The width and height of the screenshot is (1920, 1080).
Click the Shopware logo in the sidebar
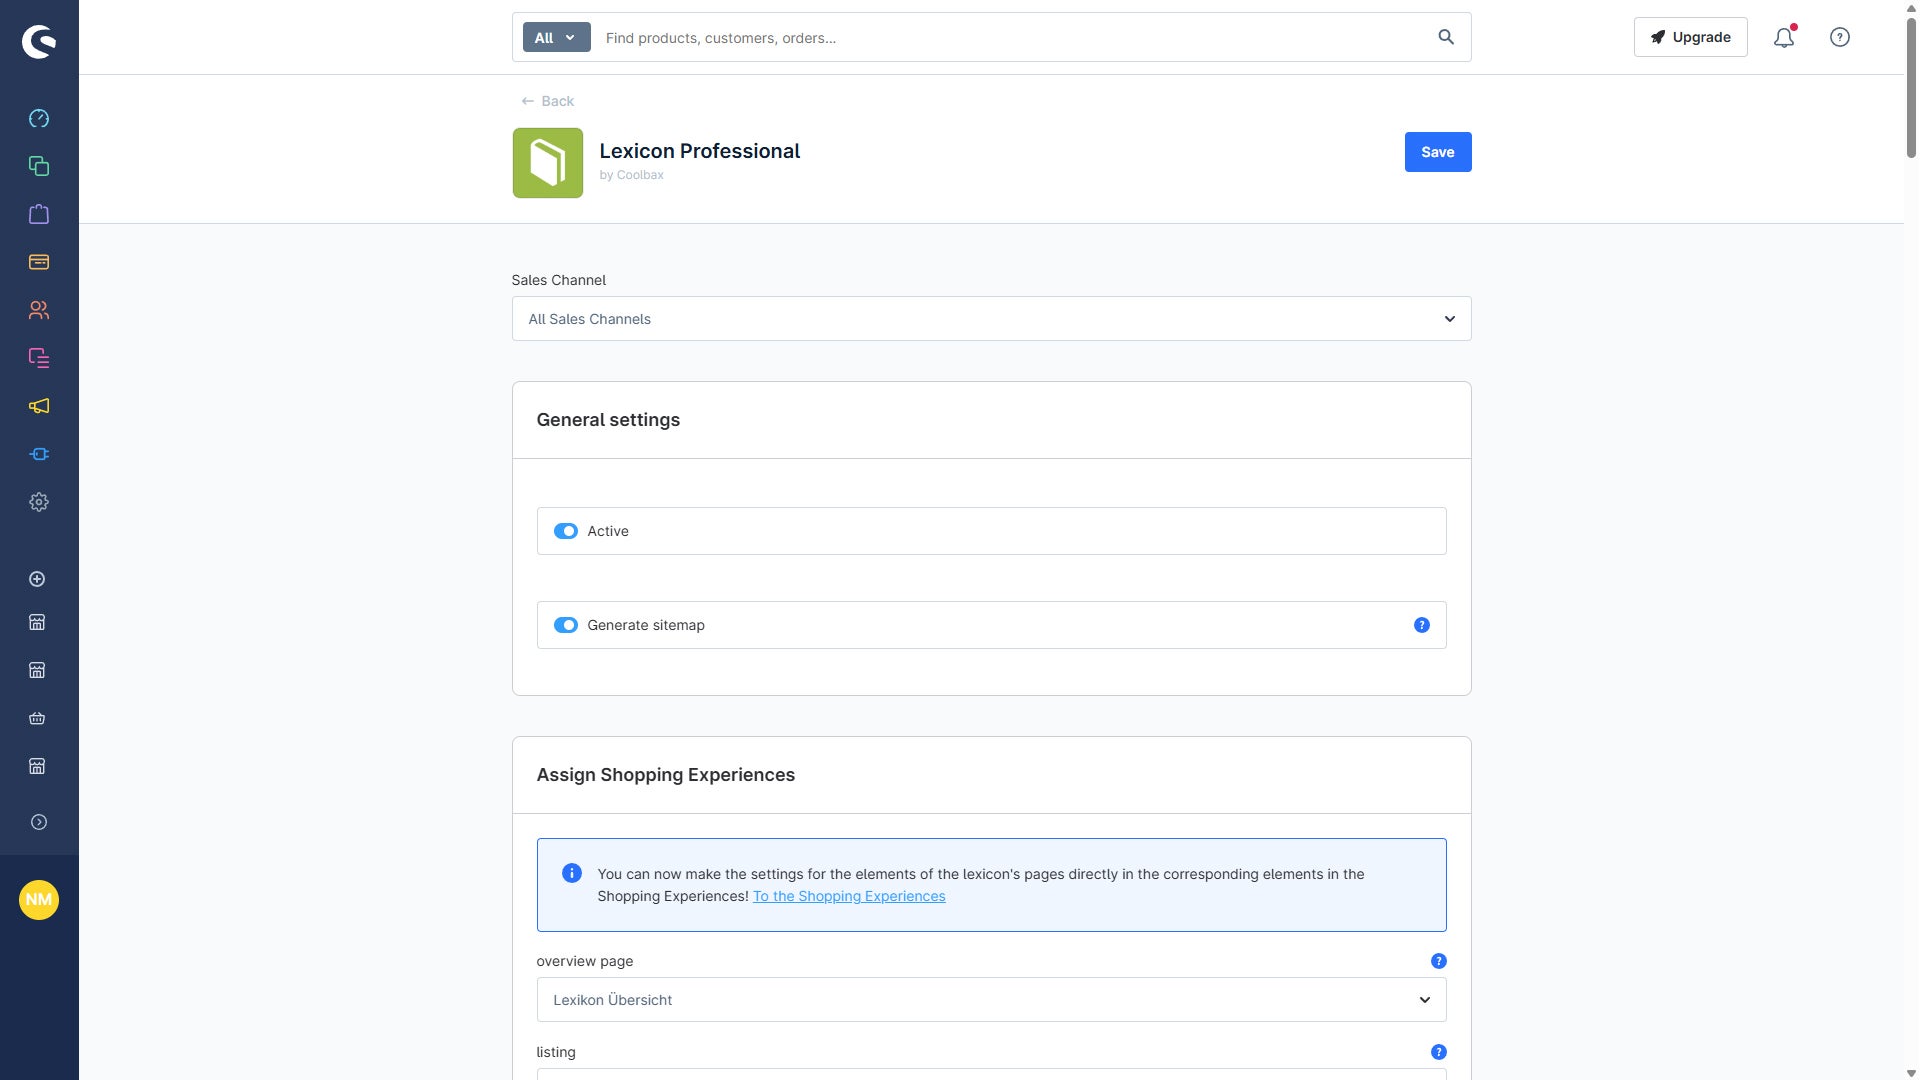[39, 41]
